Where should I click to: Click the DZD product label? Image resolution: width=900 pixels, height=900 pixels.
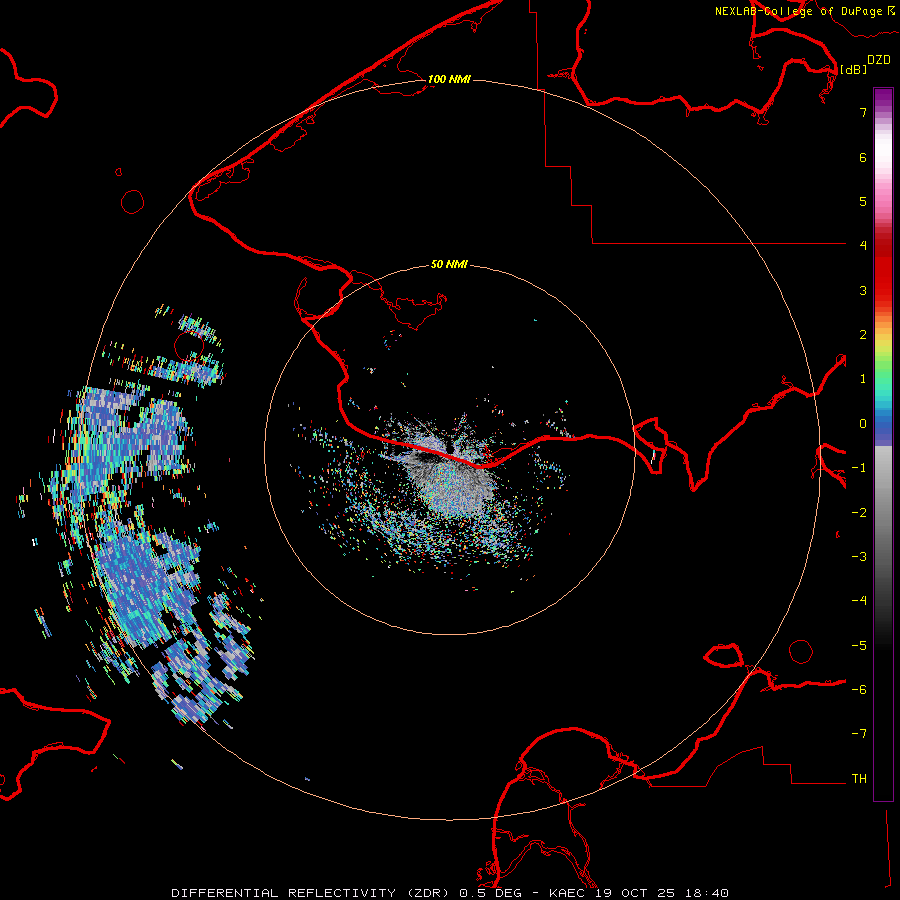tap(879, 60)
